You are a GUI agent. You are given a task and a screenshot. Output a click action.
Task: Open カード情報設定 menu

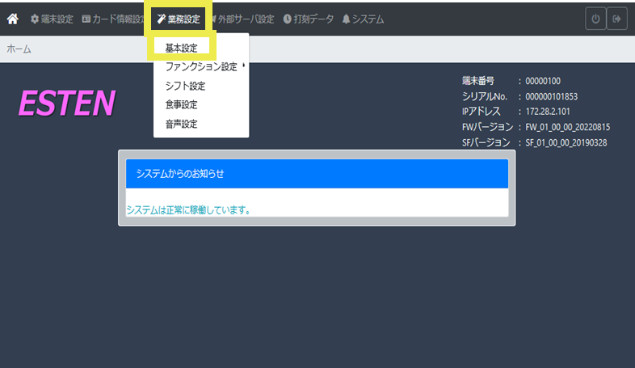tap(113, 19)
